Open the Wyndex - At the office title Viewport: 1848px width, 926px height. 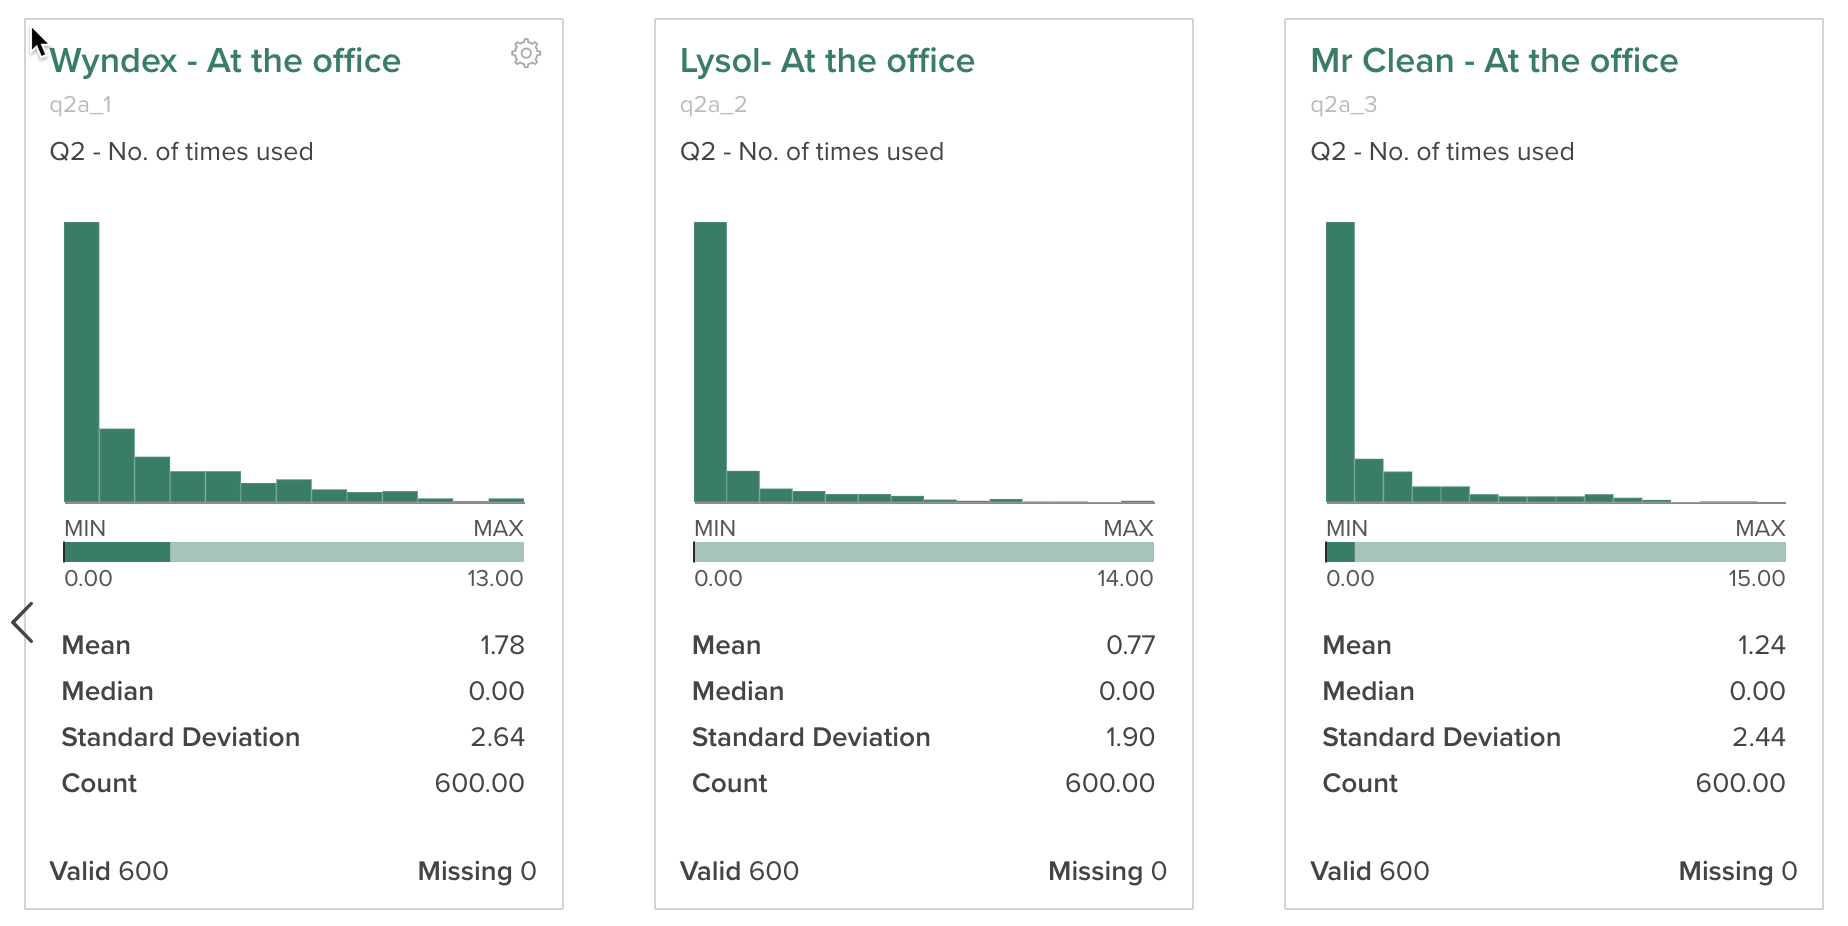coord(225,61)
